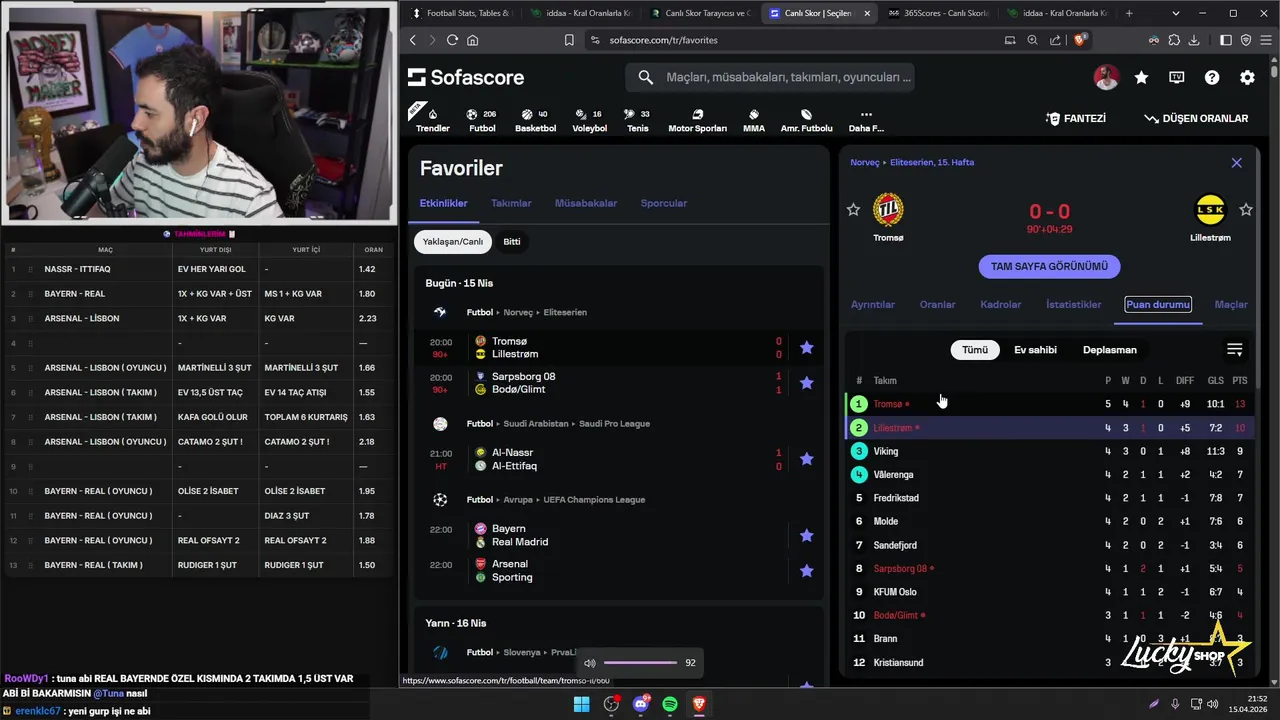Image resolution: width=1280 pixels, height=720 pixels.
Task: Mute via the volume overlay speaker icon
Action: point(590,663)
